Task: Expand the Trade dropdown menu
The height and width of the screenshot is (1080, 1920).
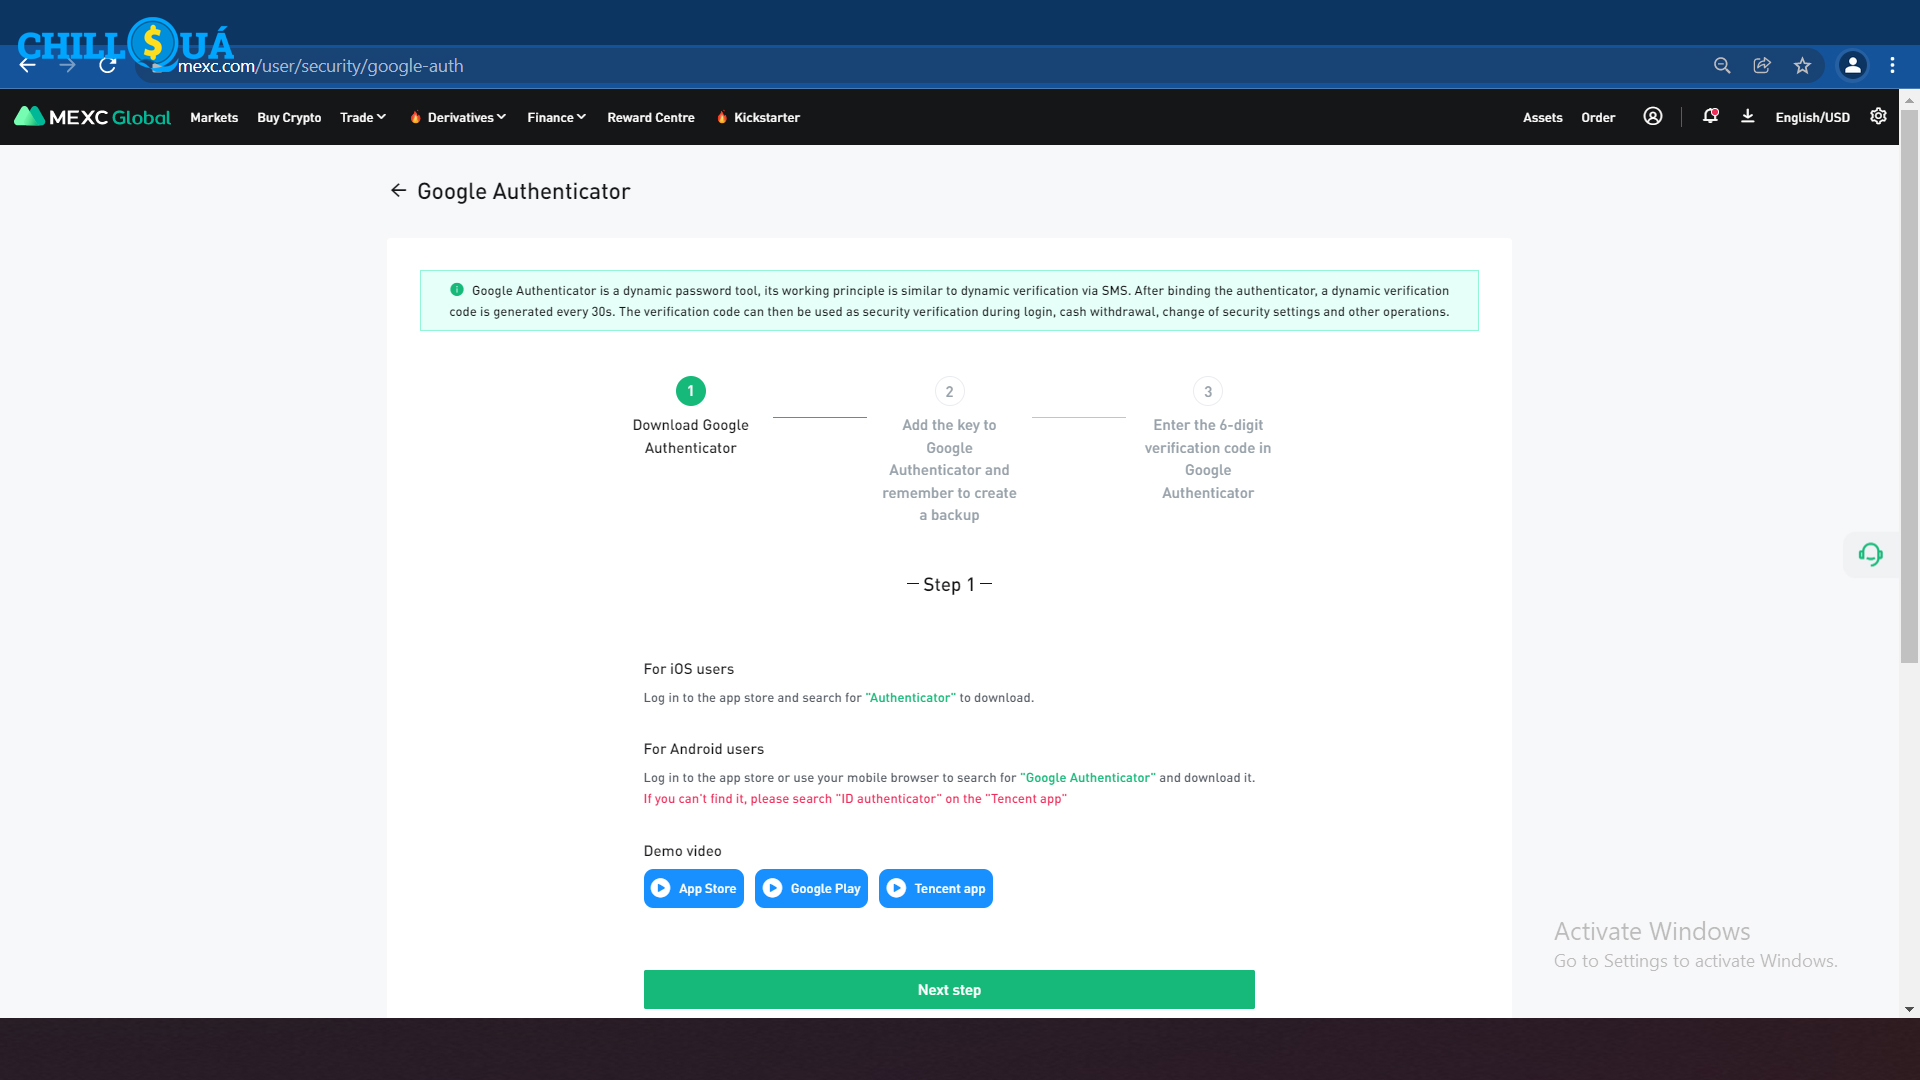Action: tap(362, 117)
